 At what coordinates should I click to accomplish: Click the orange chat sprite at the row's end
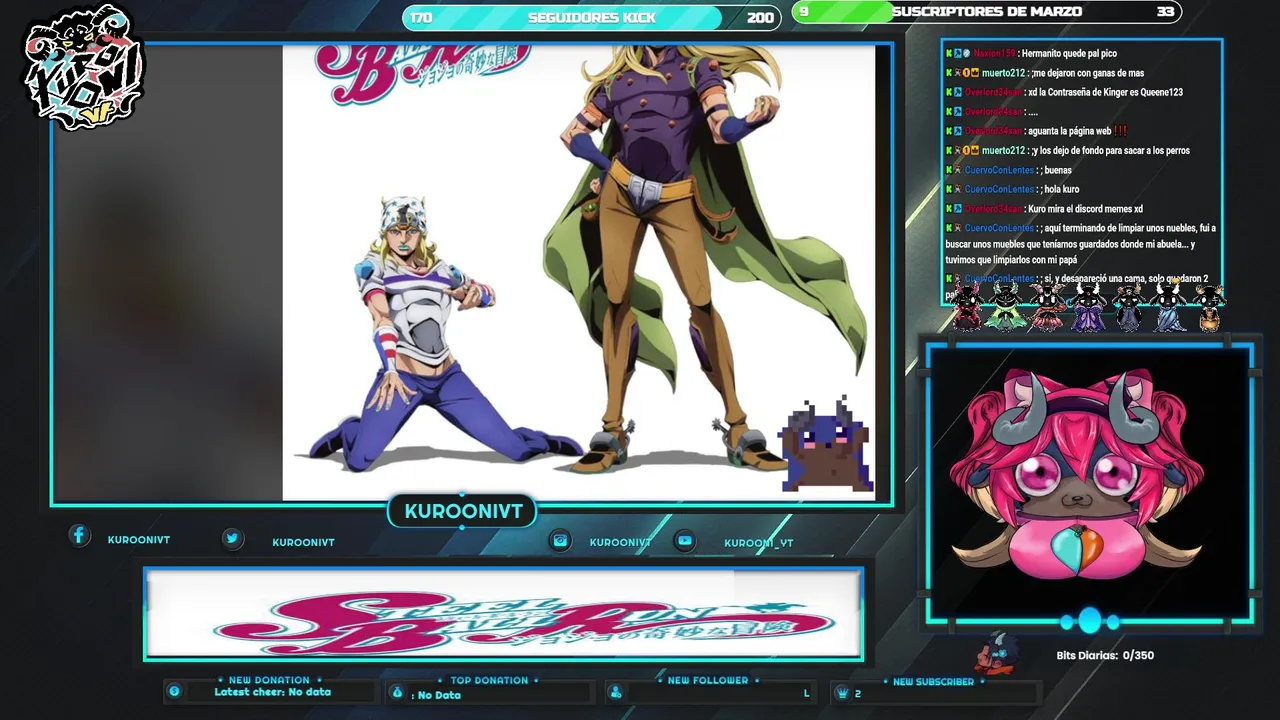click(x=1209, y=308)
